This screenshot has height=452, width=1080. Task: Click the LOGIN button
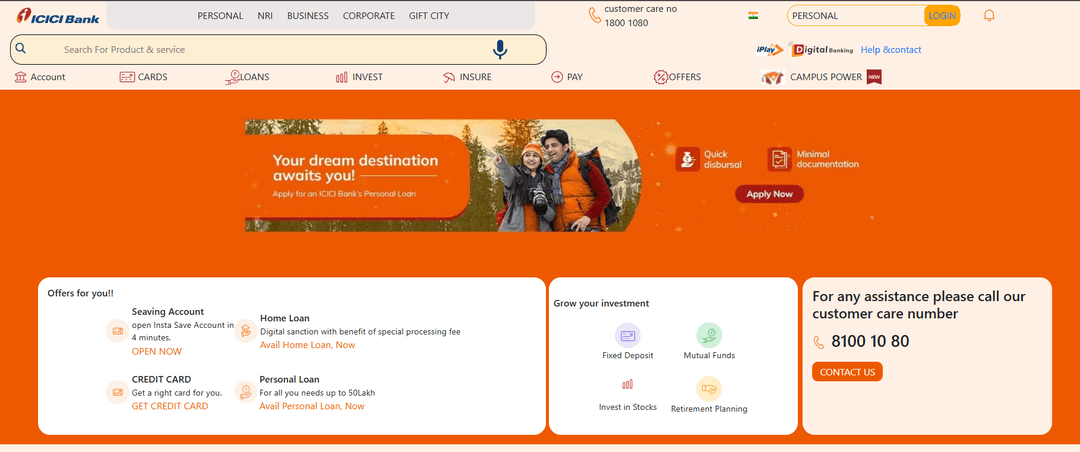click(942, 15)
